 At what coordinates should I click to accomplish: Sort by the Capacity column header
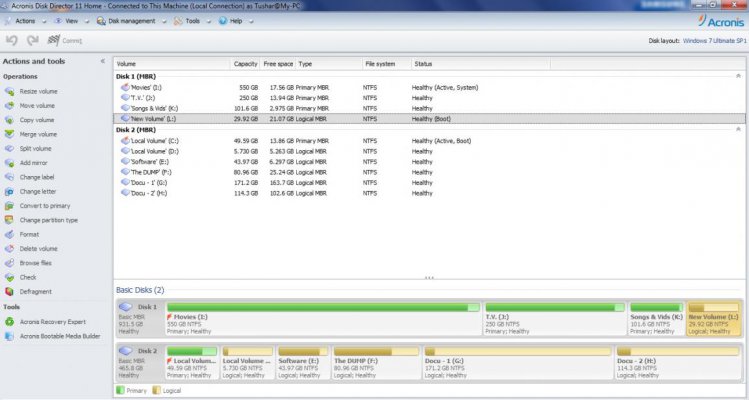246,64
